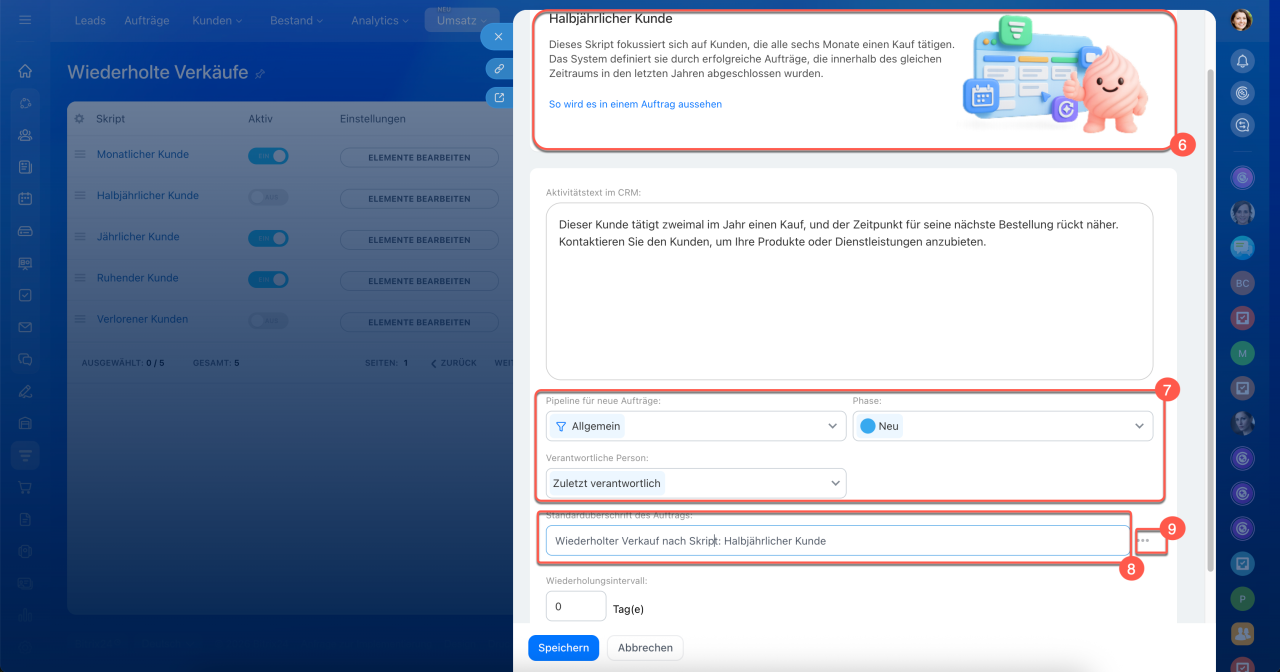Open panel in new window icon
Image resolution: width=1280 pixels, height=672 pixels.
click(x=498, y=97)
